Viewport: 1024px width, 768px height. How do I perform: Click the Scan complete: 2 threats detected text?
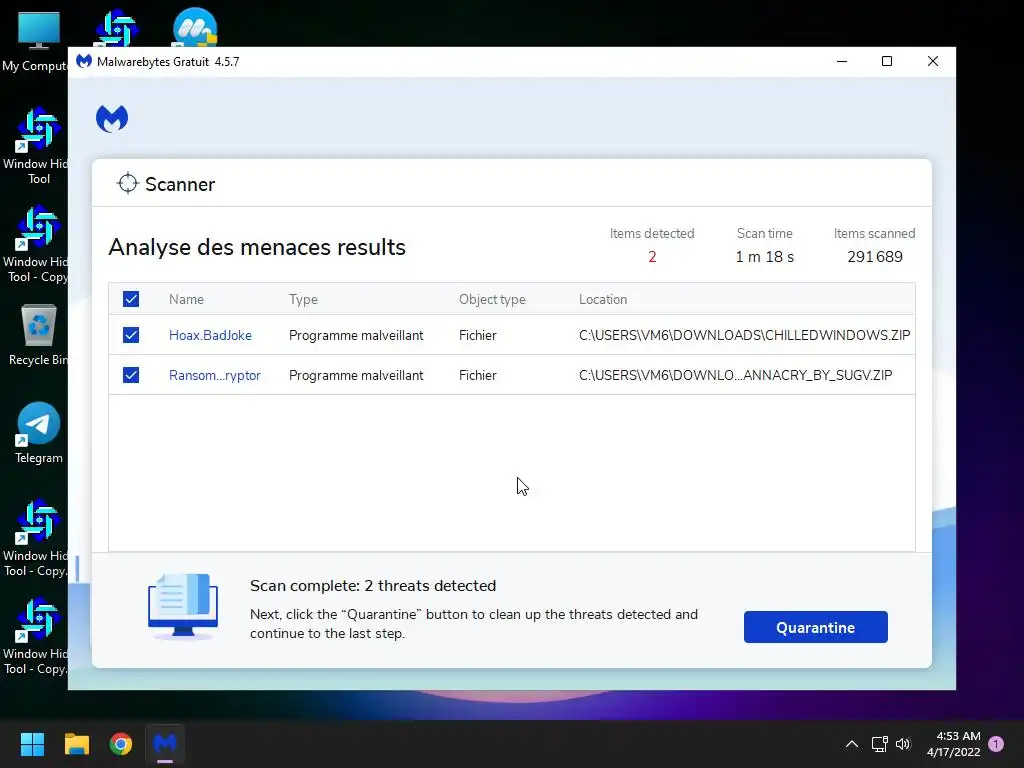(373, 586)
